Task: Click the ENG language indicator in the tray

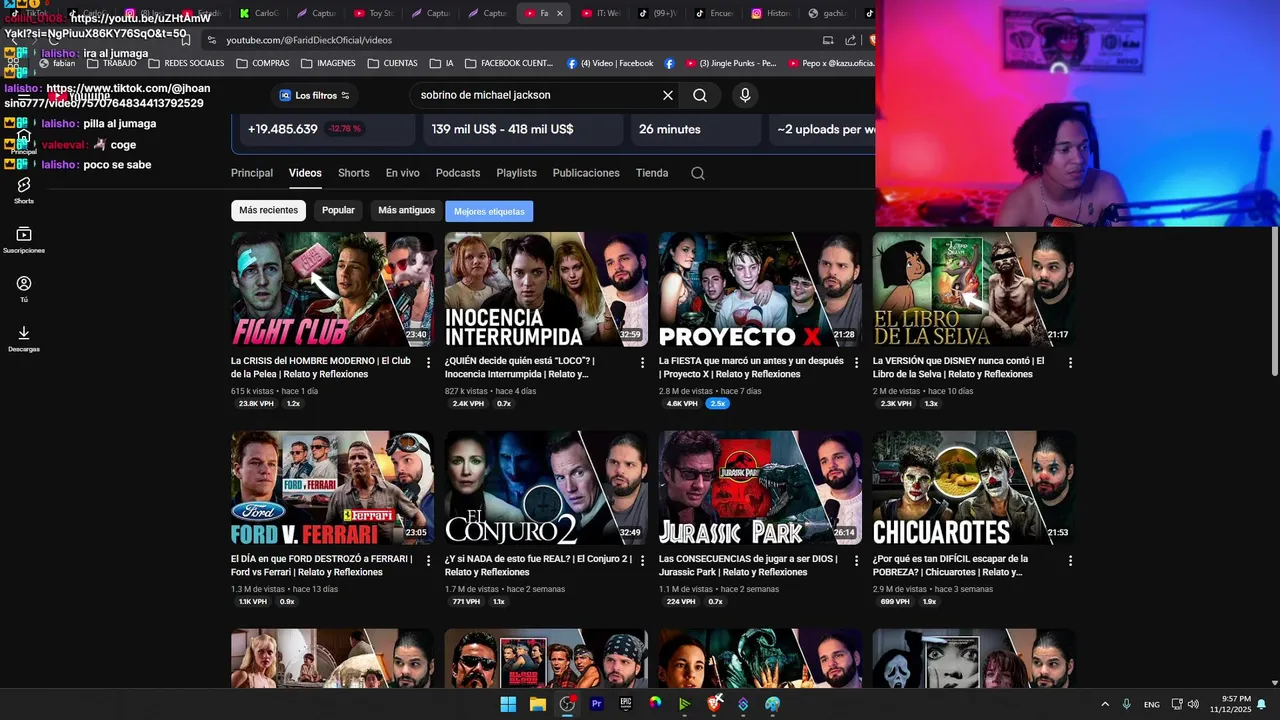Action: (1152, 704)
